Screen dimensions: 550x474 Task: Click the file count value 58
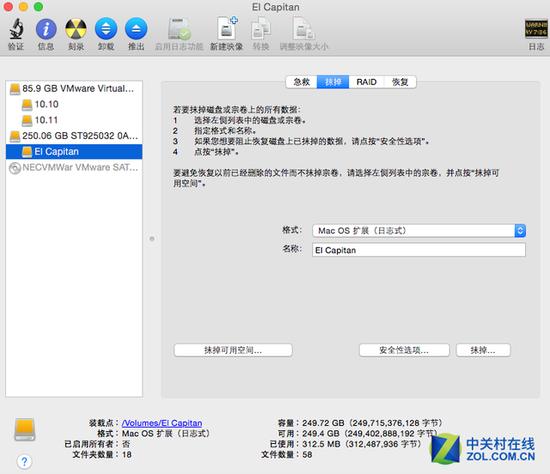coord(307,455)
